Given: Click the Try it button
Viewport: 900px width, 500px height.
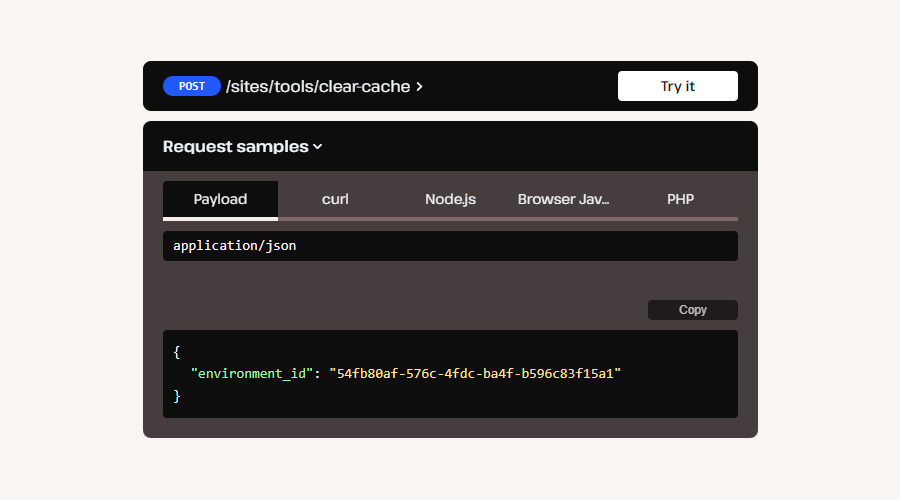Looking at the screenshot, I should 677,86.
